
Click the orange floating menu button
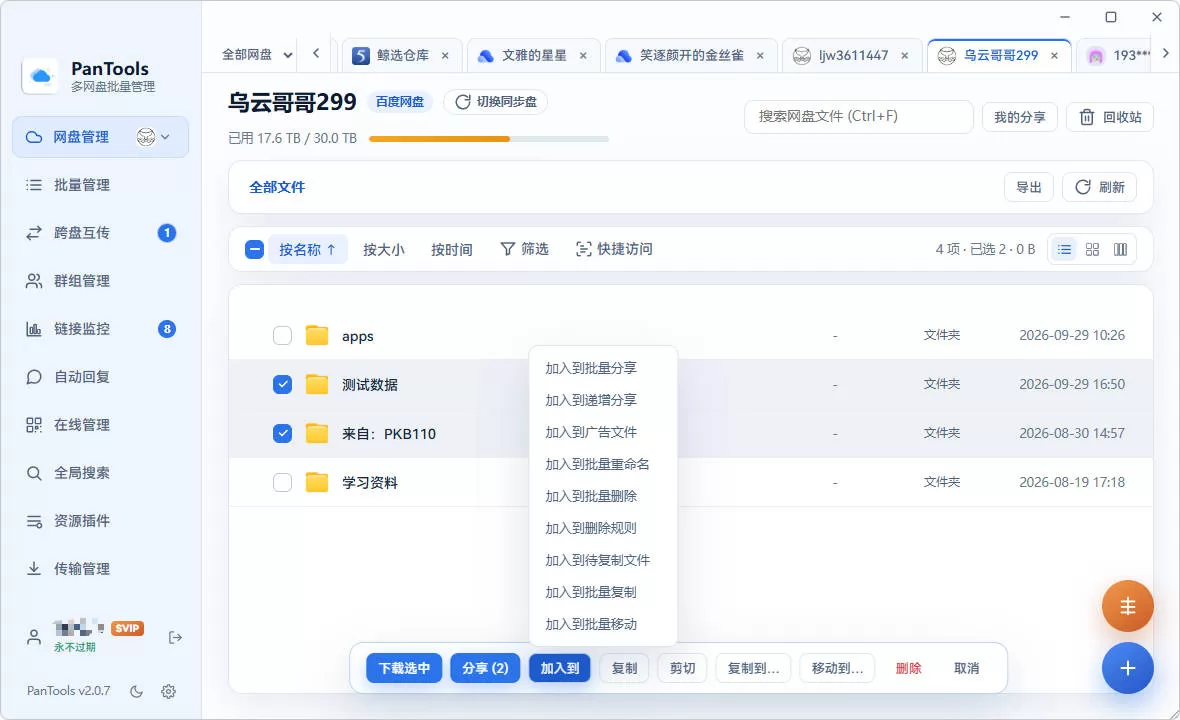1127,606
